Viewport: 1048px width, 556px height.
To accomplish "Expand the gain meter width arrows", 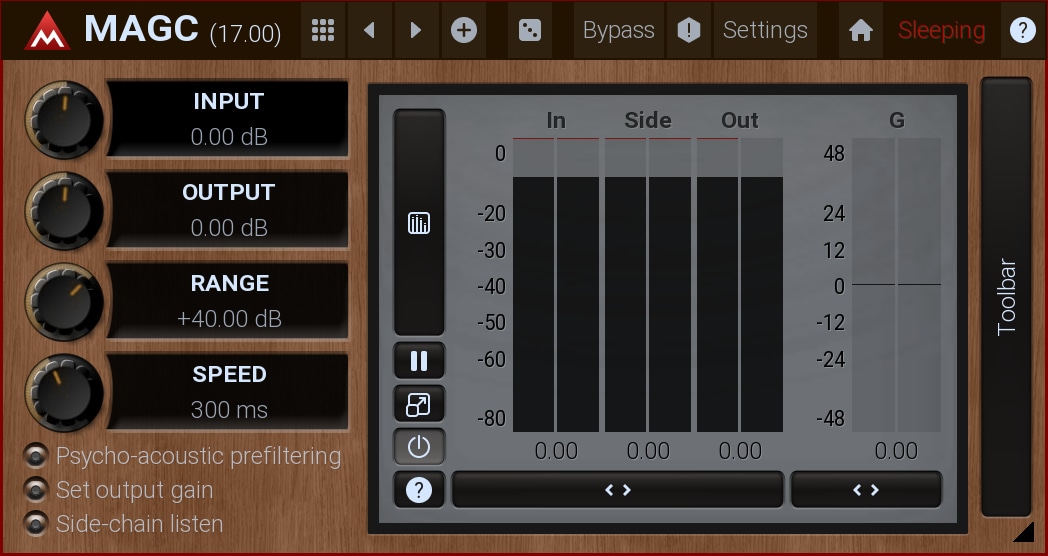I will 866,490.
